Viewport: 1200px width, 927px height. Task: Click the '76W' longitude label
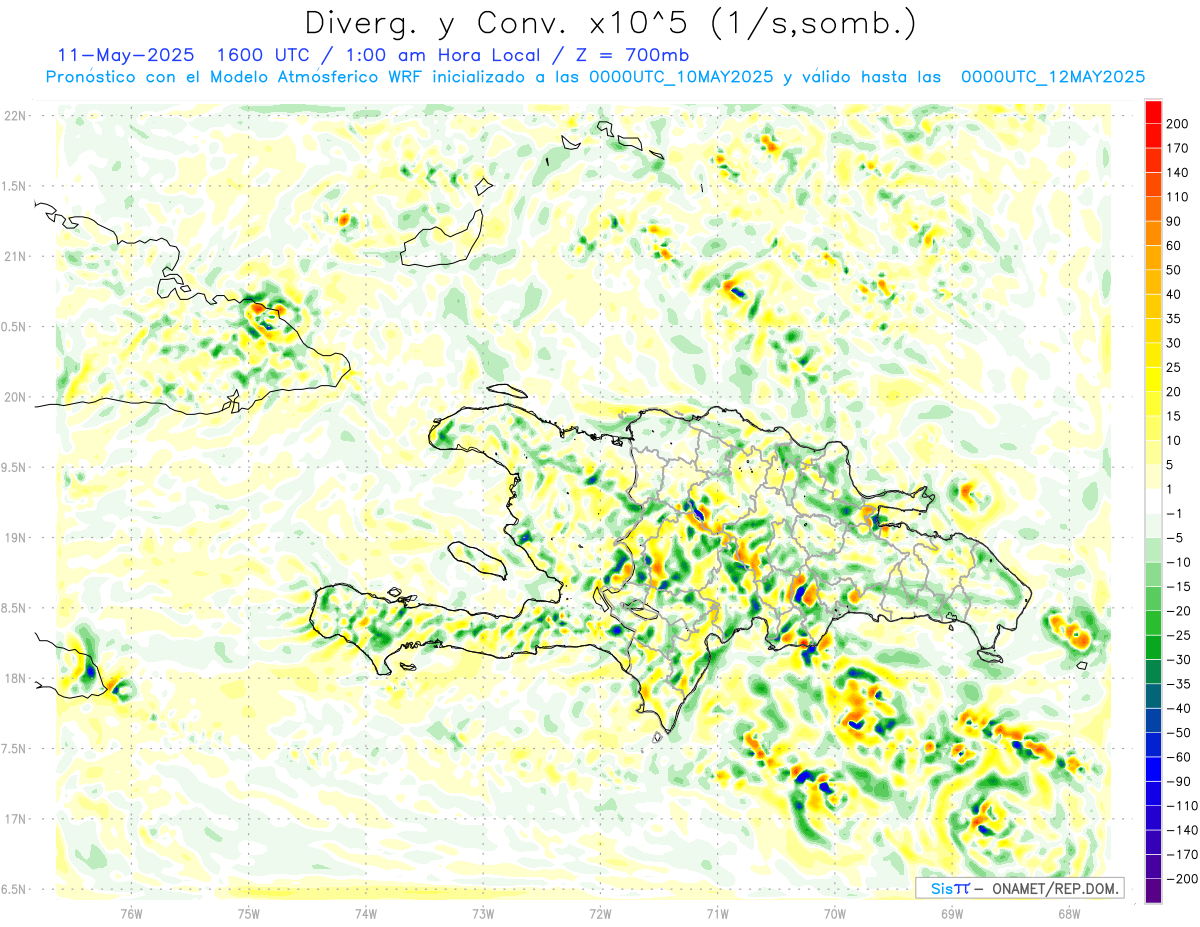point(131,914)
